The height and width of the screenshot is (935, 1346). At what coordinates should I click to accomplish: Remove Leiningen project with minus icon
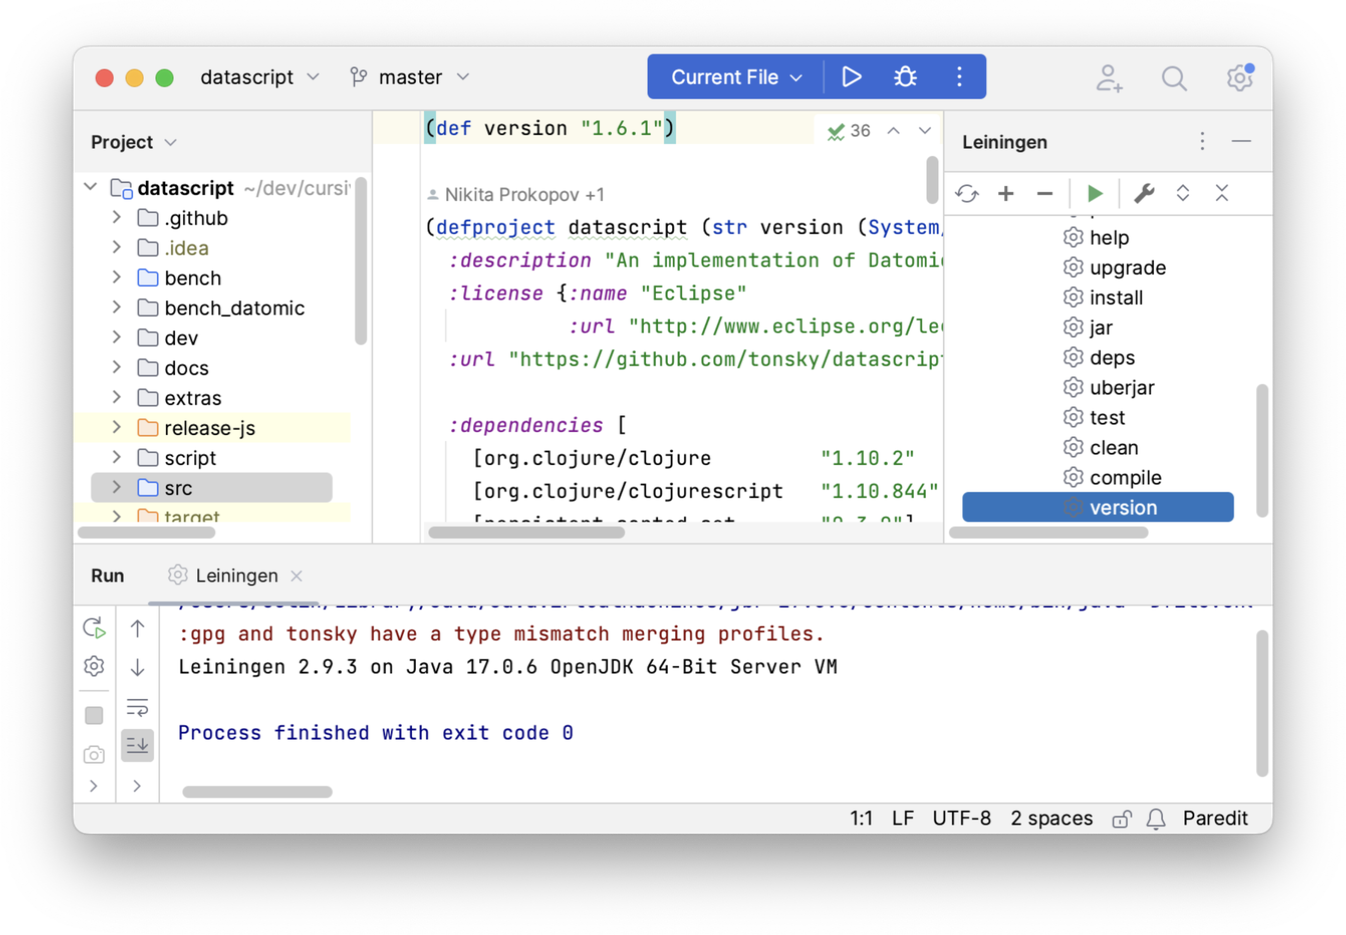point(1045,194)
